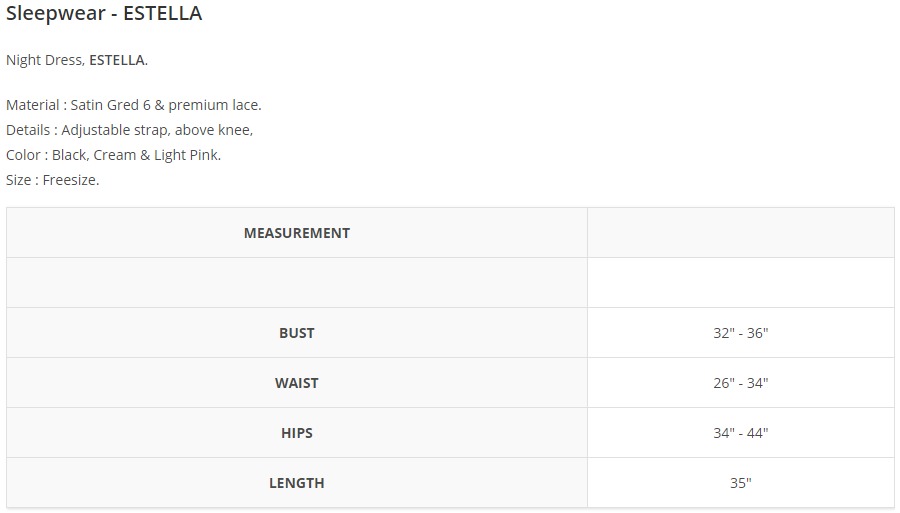The width and height of the screenshot is (900, 513).
Task: Click the Size Freesize line
Action: pyautogui.click(x=53, y=180)
